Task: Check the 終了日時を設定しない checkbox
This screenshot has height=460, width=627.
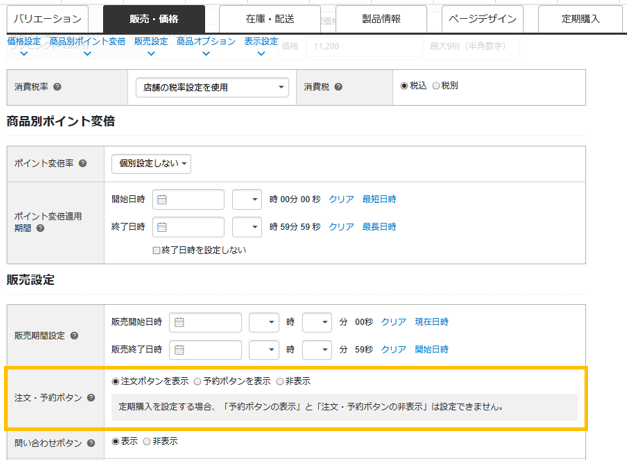Action: tap(156, 250)
